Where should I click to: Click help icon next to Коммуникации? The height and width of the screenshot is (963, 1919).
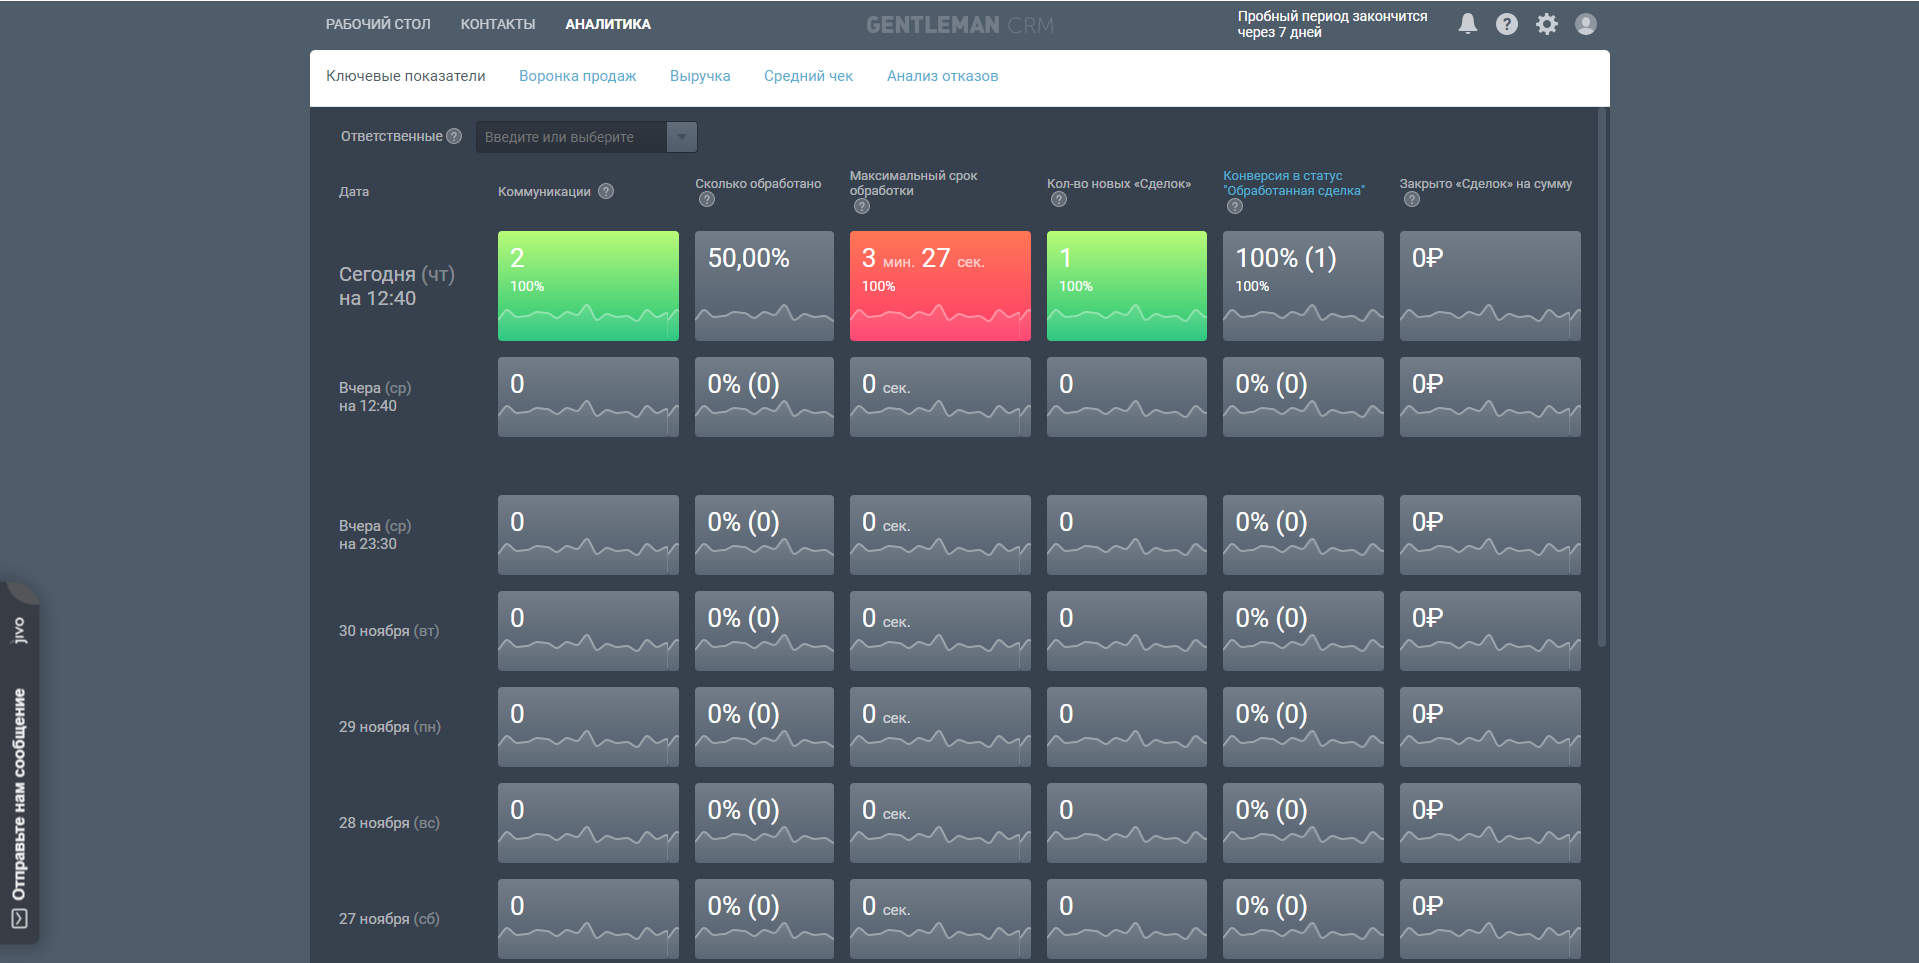click(x=606, y=191)
